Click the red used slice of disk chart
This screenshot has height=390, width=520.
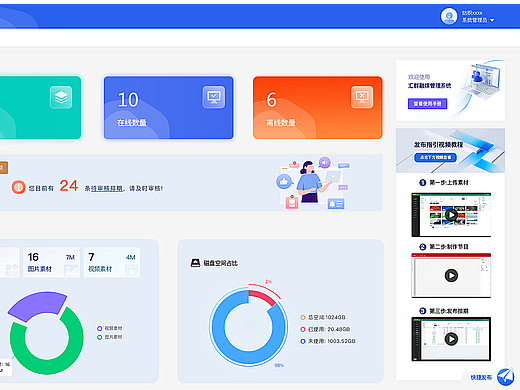pos(263,296)
